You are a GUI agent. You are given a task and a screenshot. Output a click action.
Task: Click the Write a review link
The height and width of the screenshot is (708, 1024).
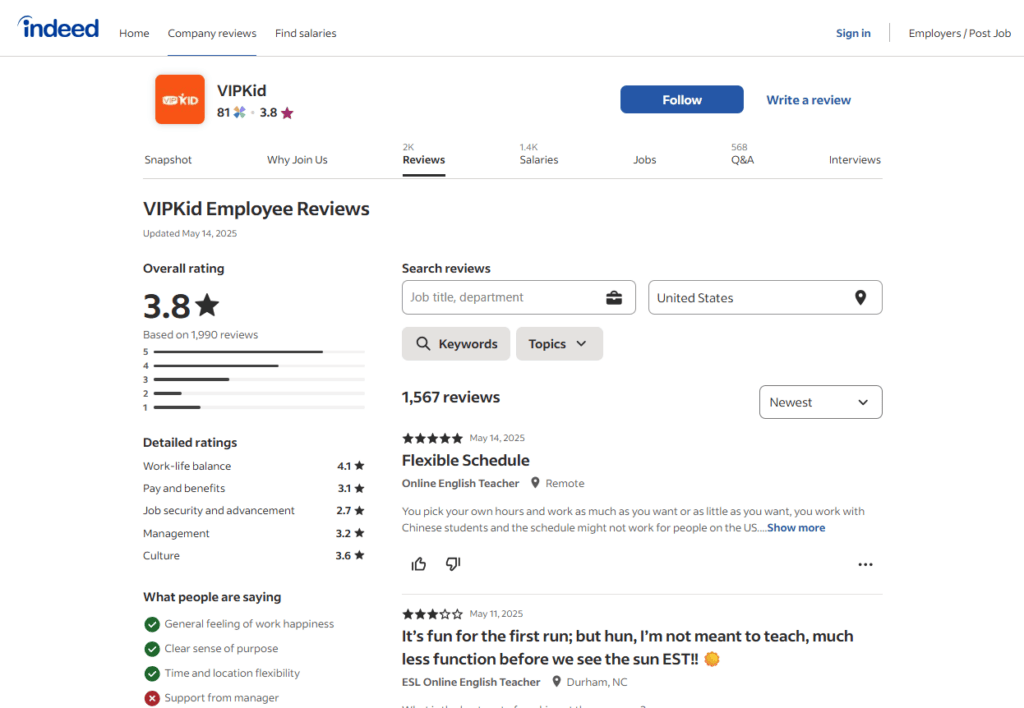[808, 100]
